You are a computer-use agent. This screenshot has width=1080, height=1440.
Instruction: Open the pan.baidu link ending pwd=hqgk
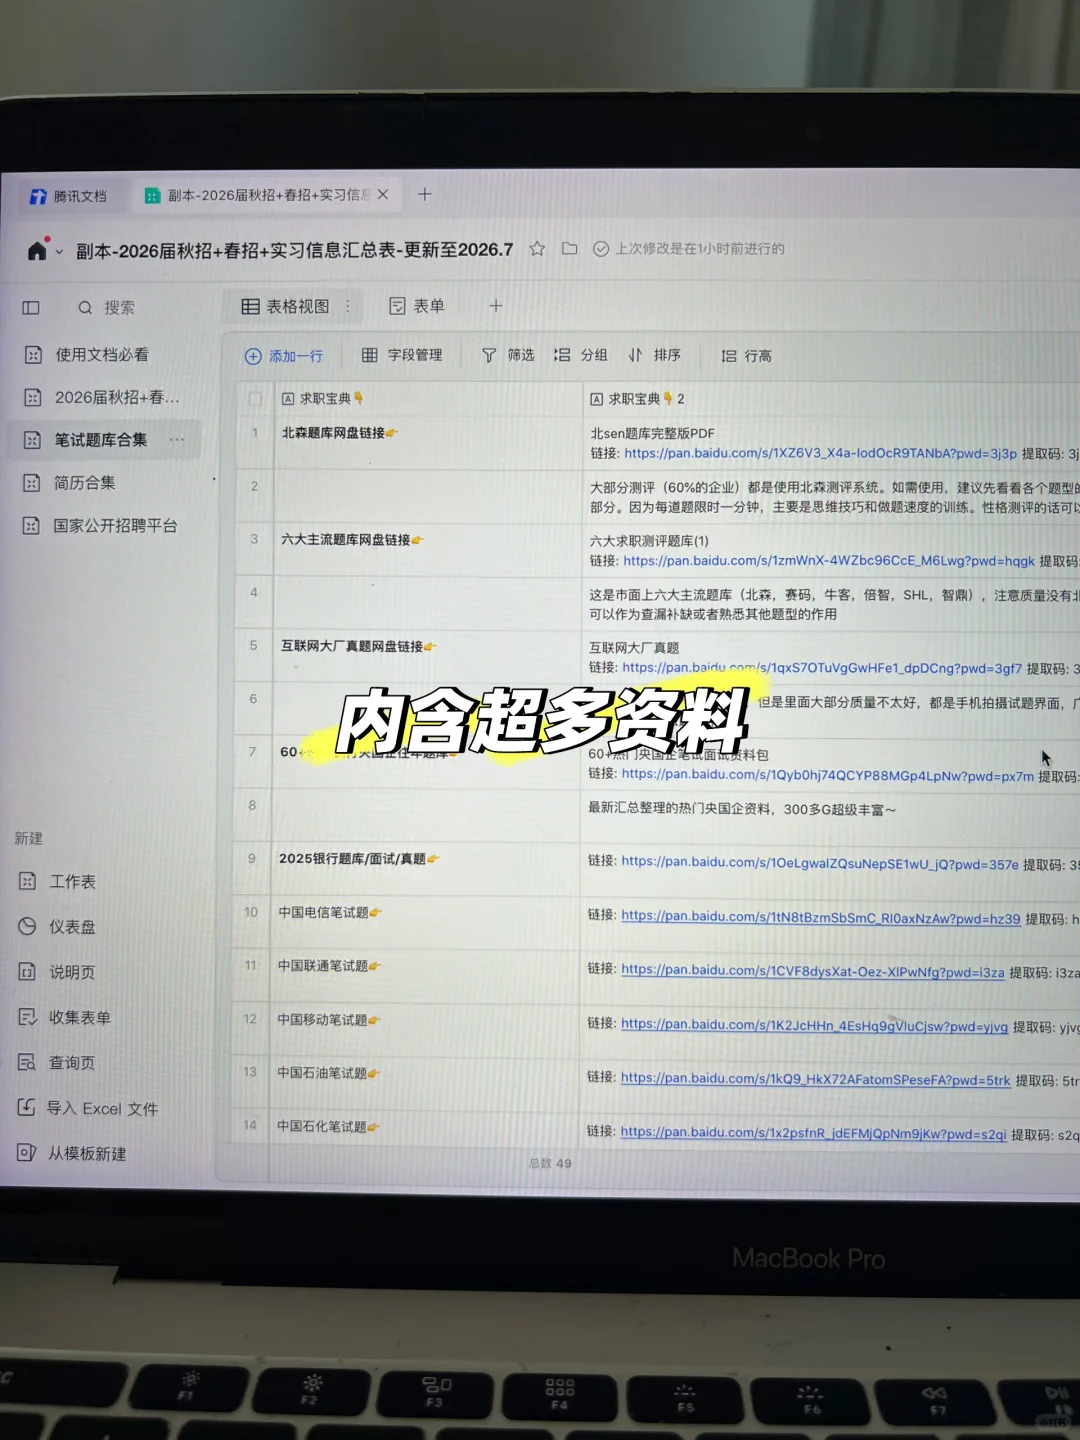coord(829,561)
